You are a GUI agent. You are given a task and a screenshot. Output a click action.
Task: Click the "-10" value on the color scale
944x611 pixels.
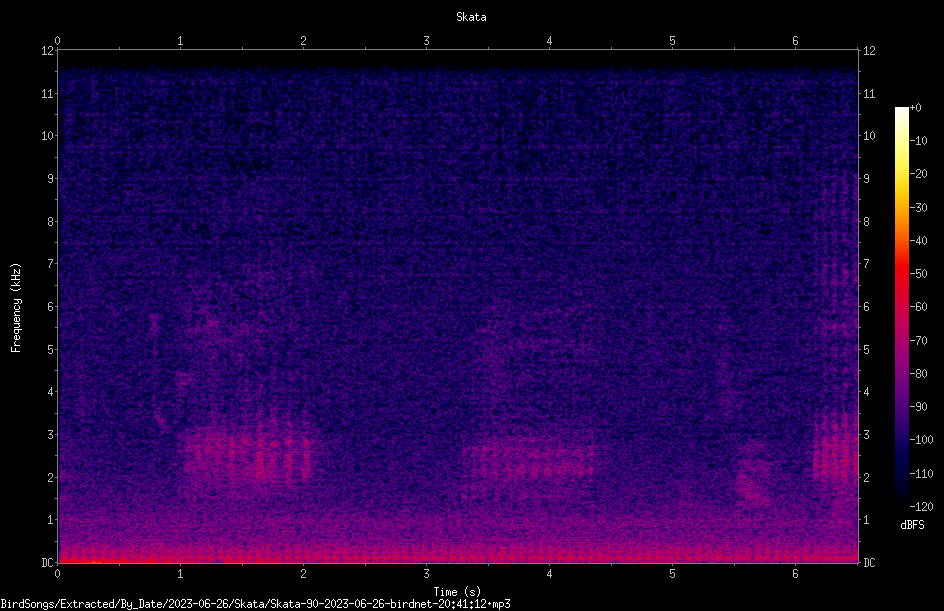(x=918, y=141)
